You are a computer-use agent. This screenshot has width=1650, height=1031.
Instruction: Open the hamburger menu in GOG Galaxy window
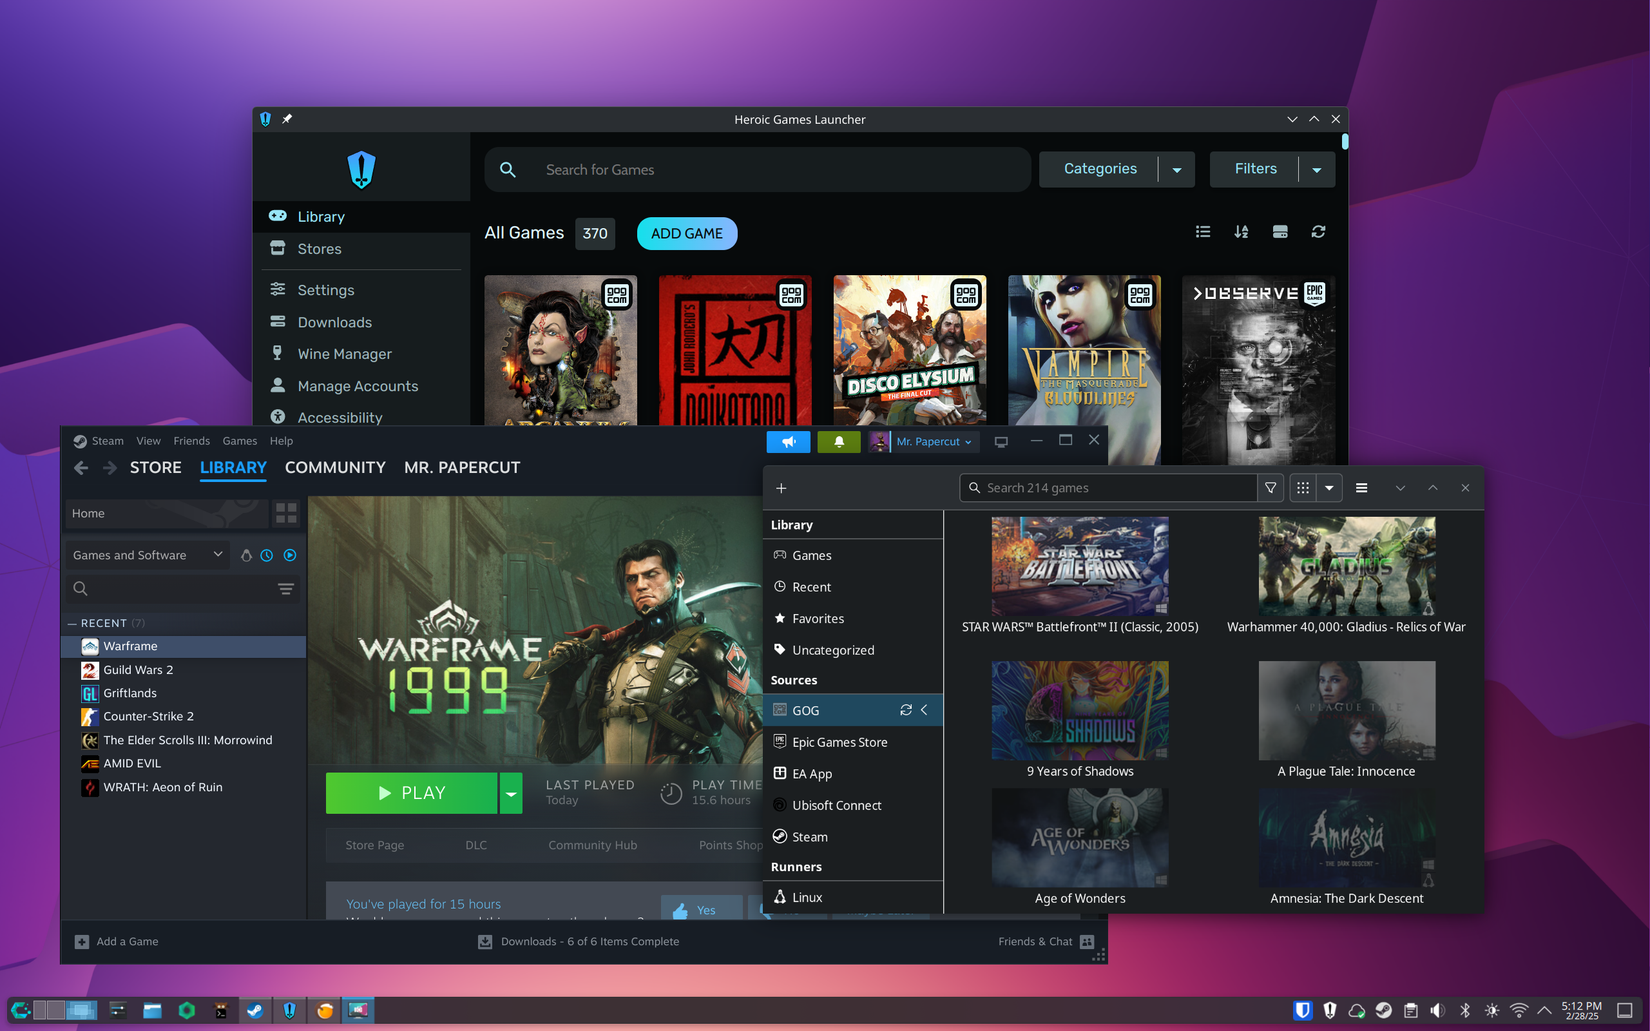pyautogui.click(x=1361, y=488)
